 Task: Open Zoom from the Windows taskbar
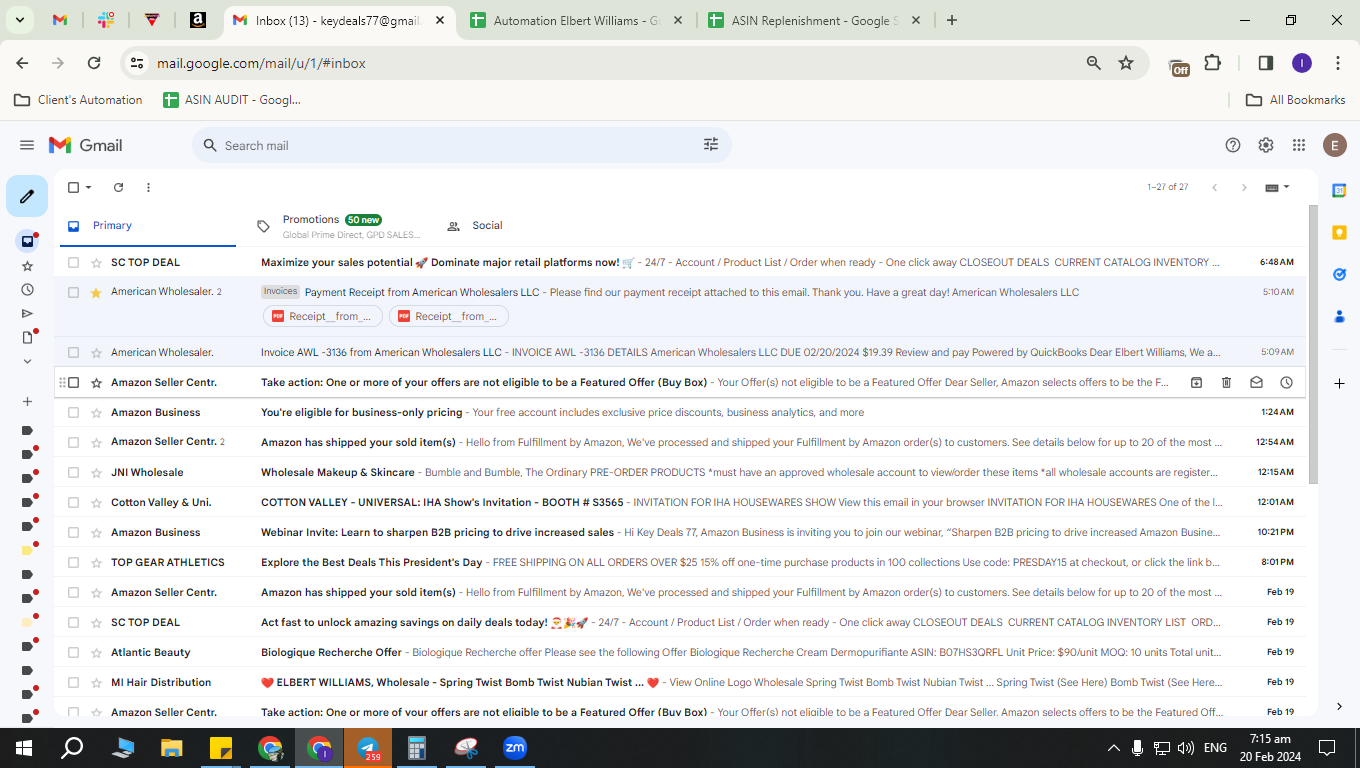[x=515, y=748]
